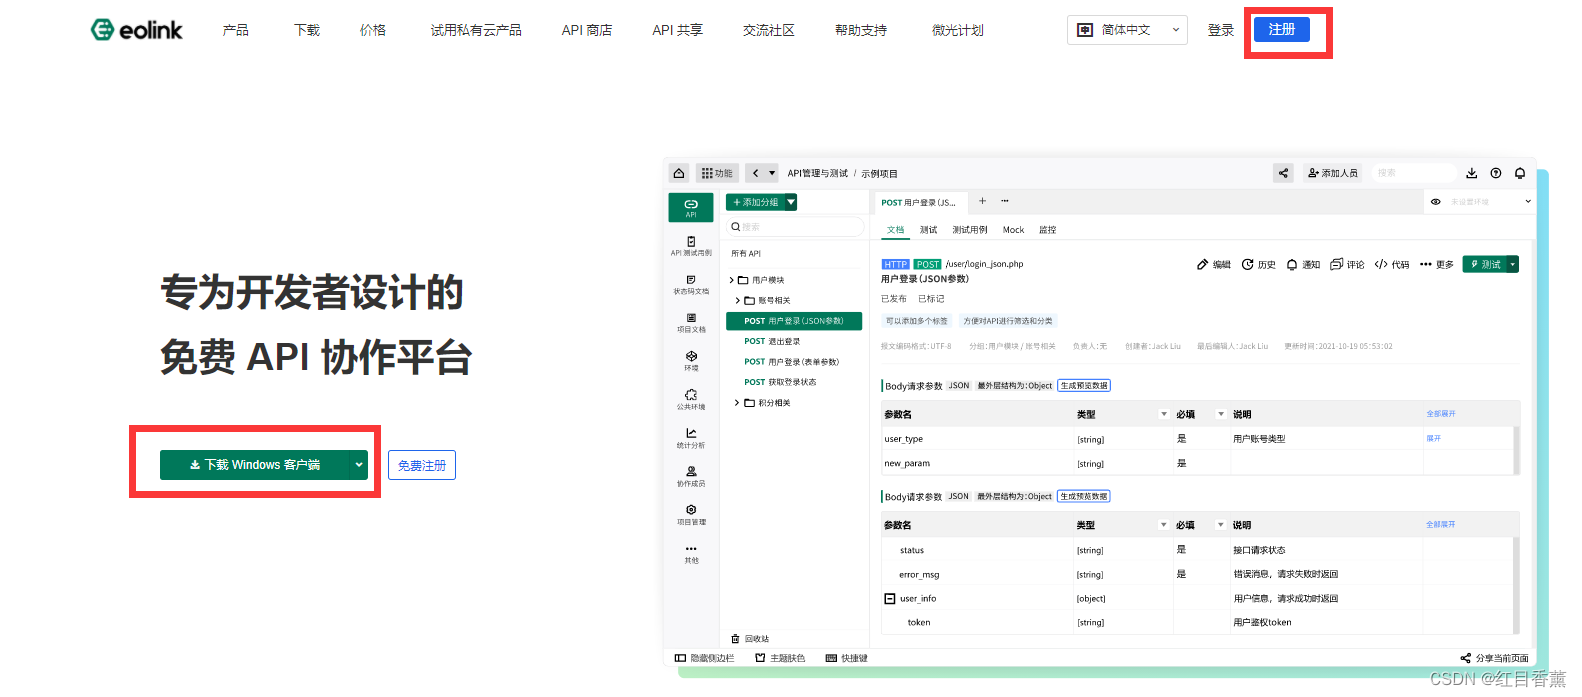Click 下载 Windows 客户端 button
The height and width of the screenshot is (697, 1582).
(255, 465)
